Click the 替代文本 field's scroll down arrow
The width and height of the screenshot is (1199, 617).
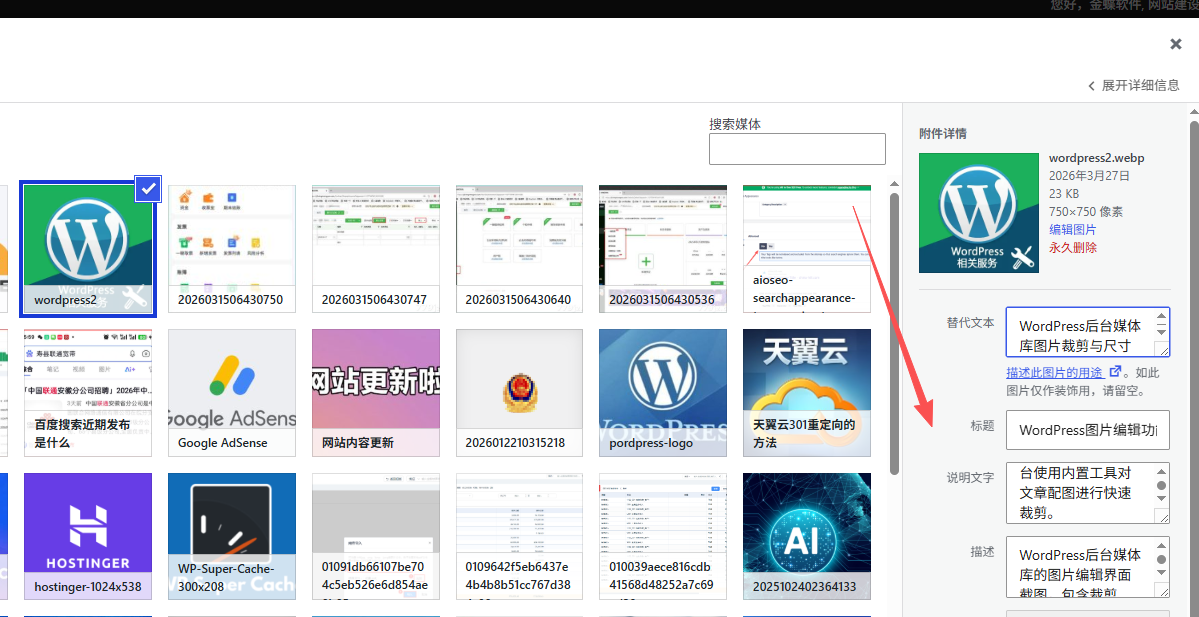pyautogui.click(x=1161, y=332)
